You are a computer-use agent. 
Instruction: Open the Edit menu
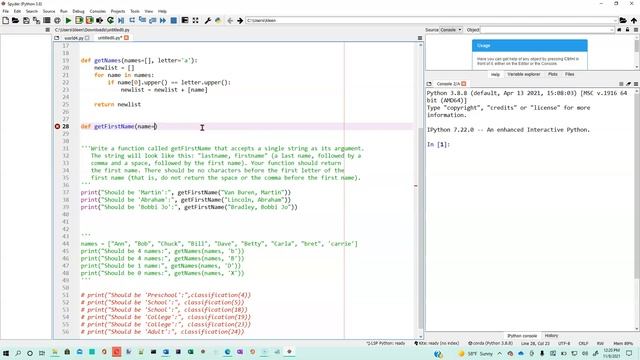coord(17,11)
